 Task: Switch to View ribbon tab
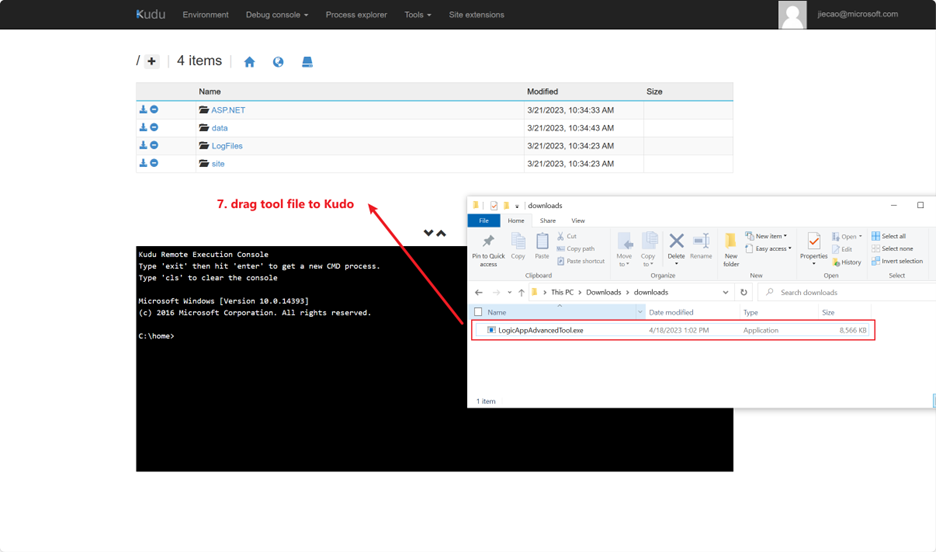(x=578, y=221)
